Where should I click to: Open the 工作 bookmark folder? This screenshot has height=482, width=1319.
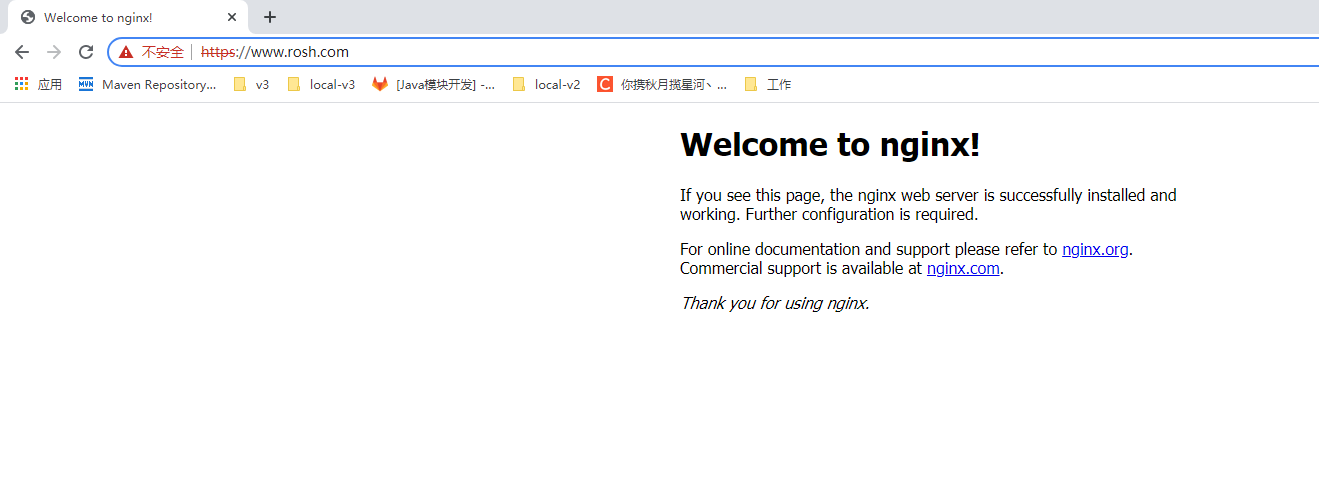pos(768,84)
